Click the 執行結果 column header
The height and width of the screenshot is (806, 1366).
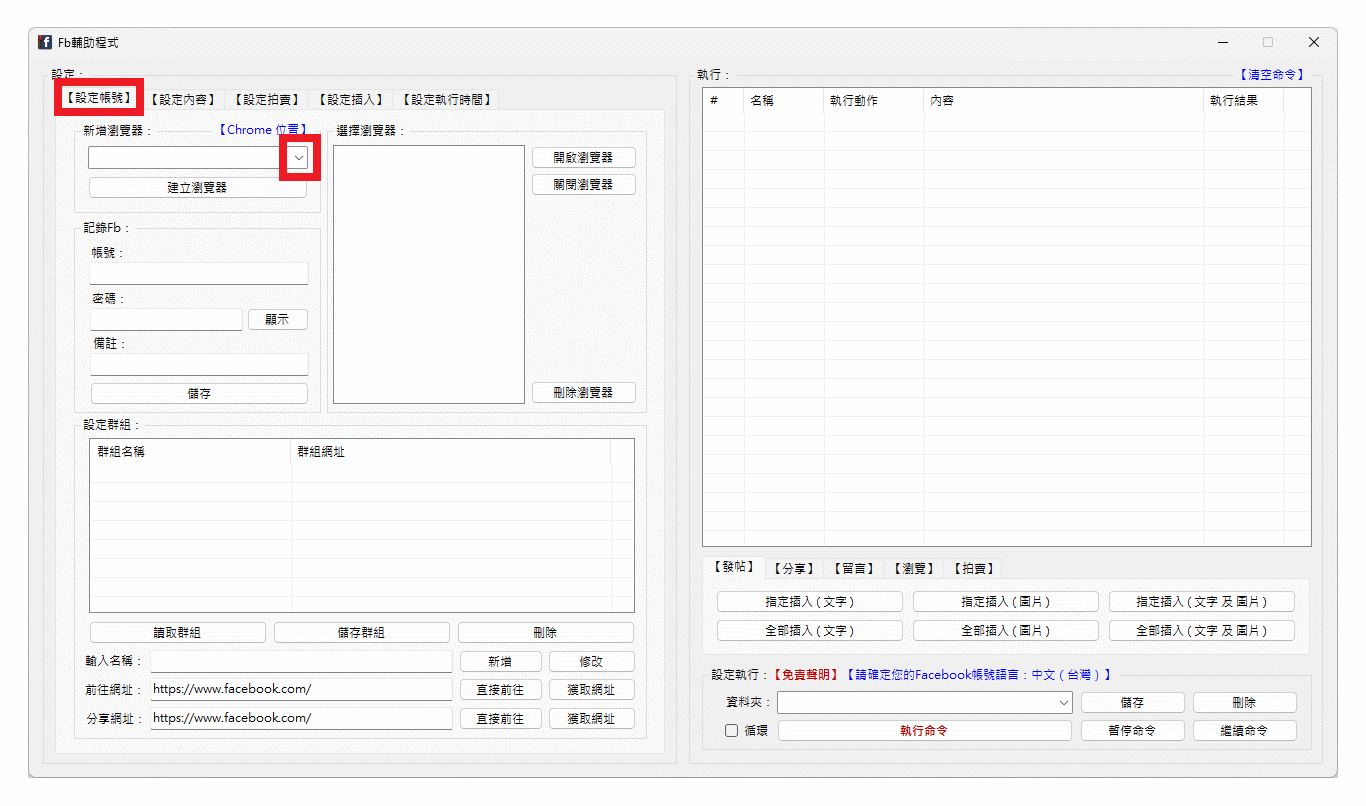(1244, 101)
